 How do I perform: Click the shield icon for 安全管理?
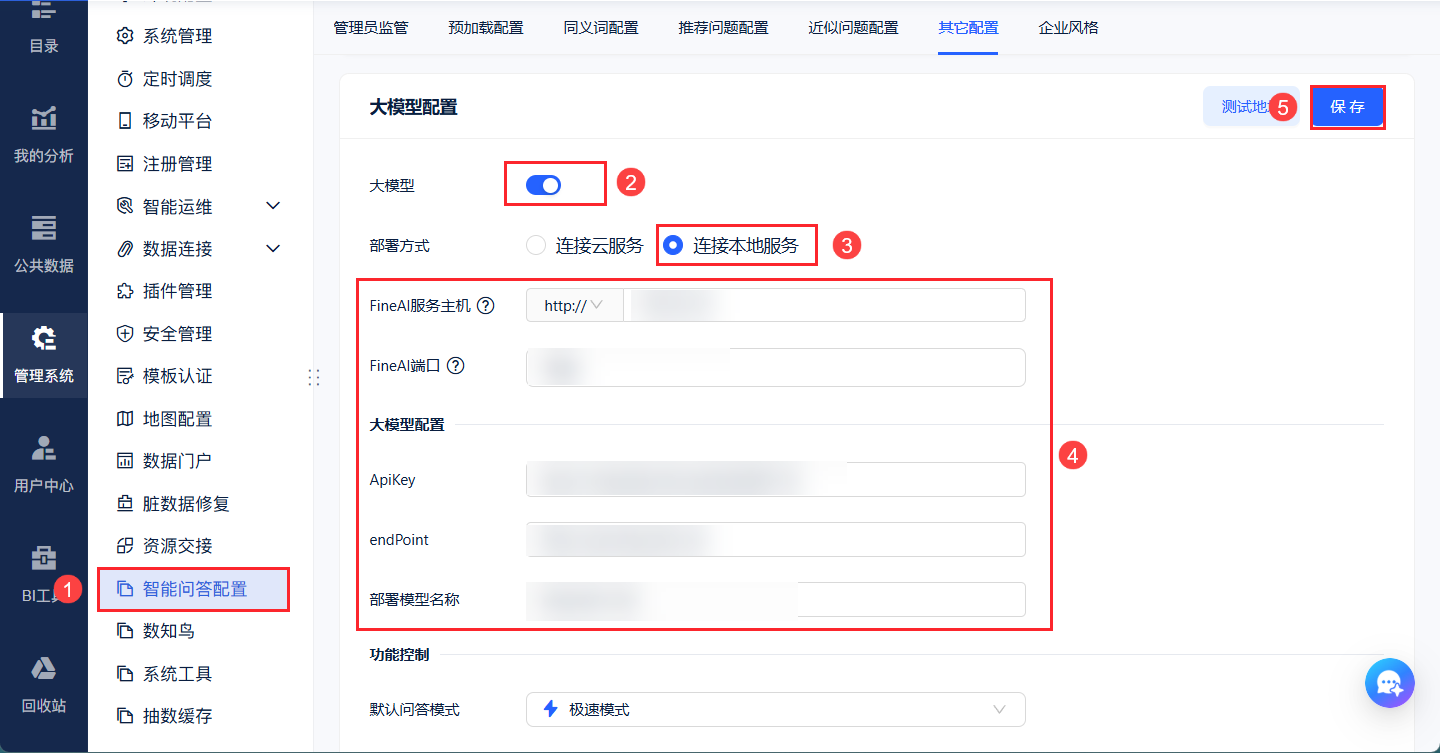pyautogui.click(x=125, y=334)
